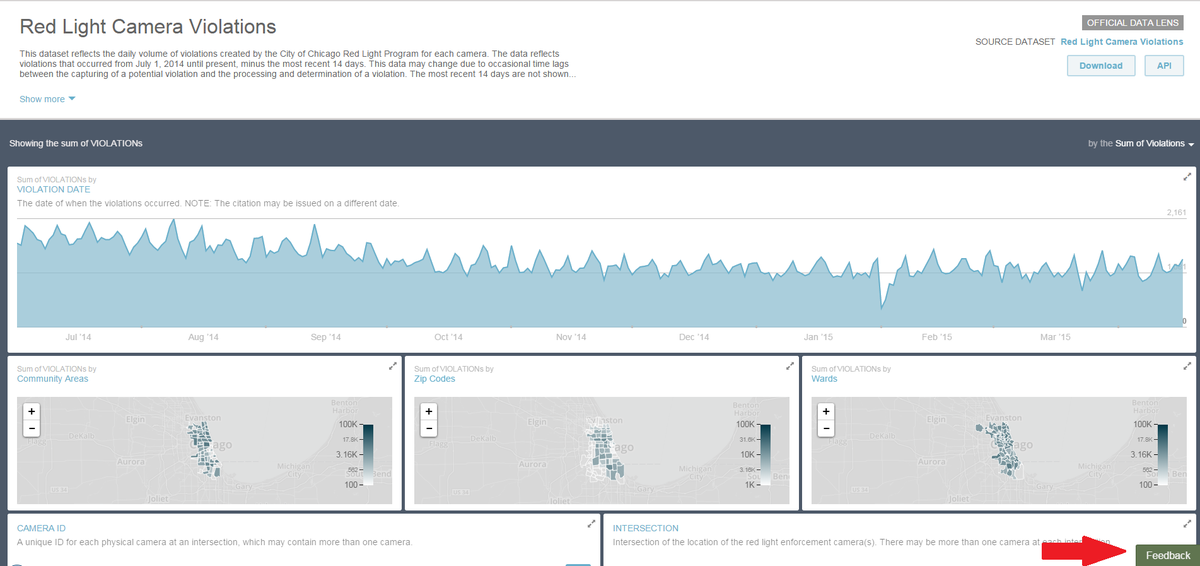Viewport: 1200px width, 566px height.
Task: Open the Feedback button
Action: tap(1167, 555)
